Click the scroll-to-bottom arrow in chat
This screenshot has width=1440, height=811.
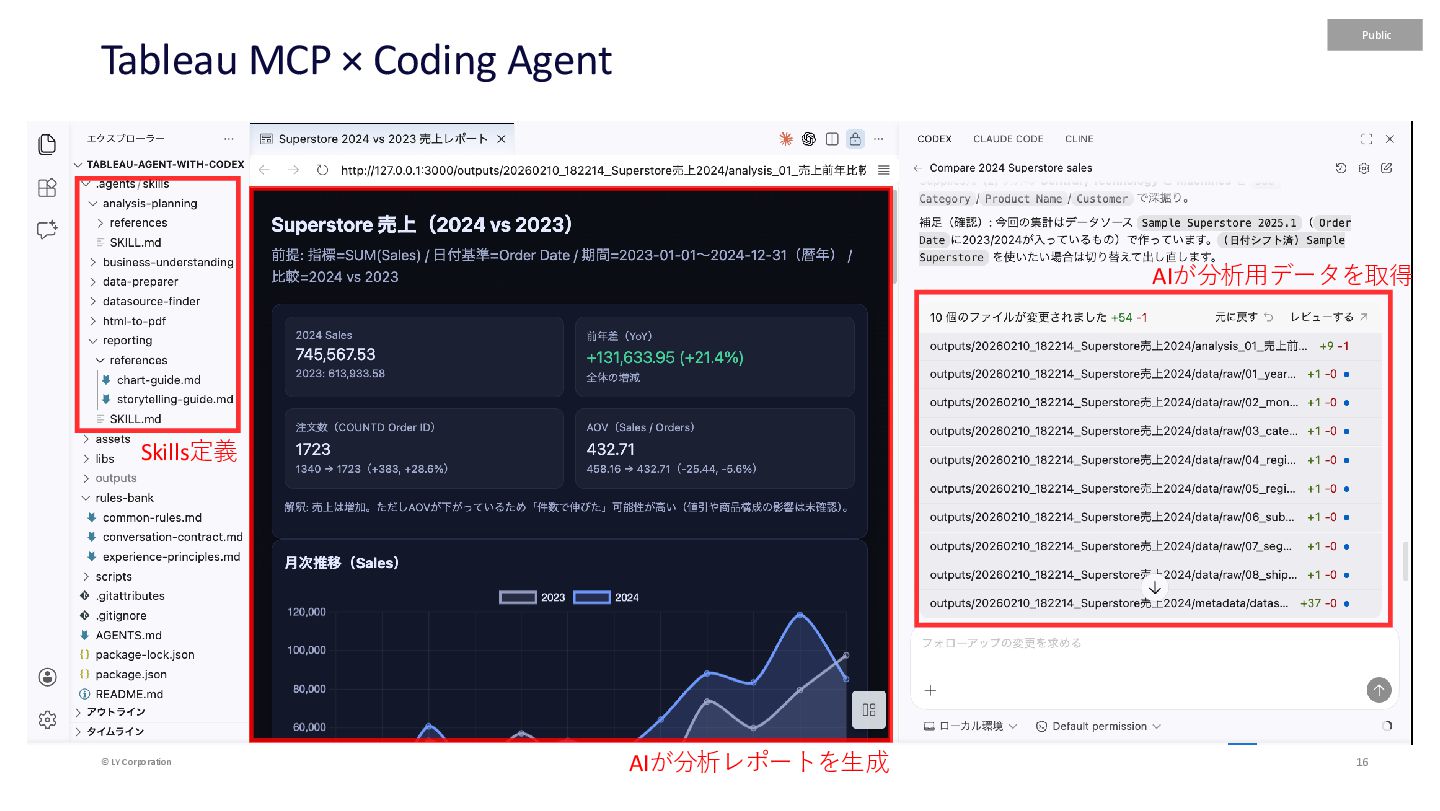[x=1155, y=588]
